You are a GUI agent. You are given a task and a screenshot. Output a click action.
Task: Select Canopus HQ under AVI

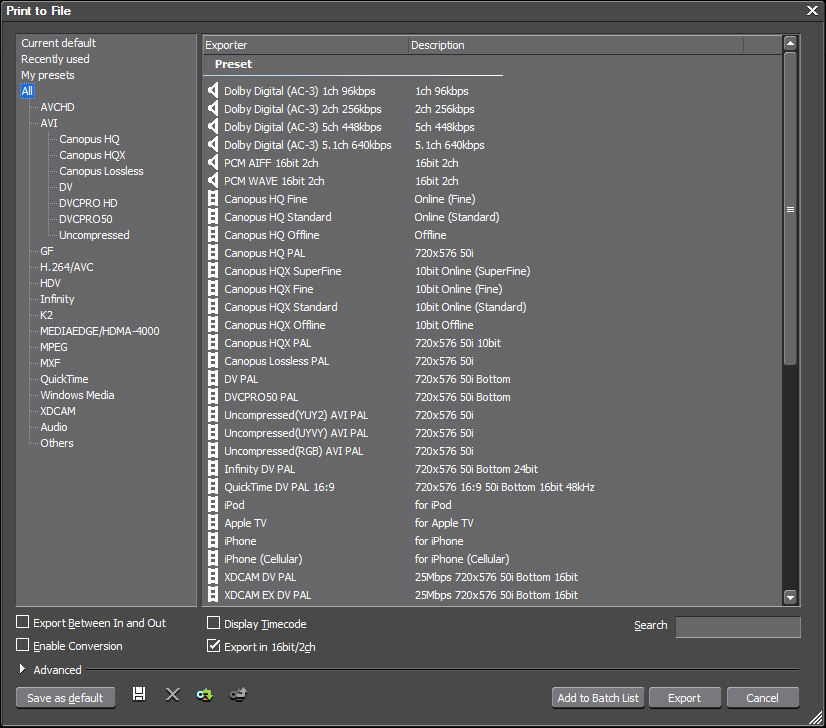[90, 139]
